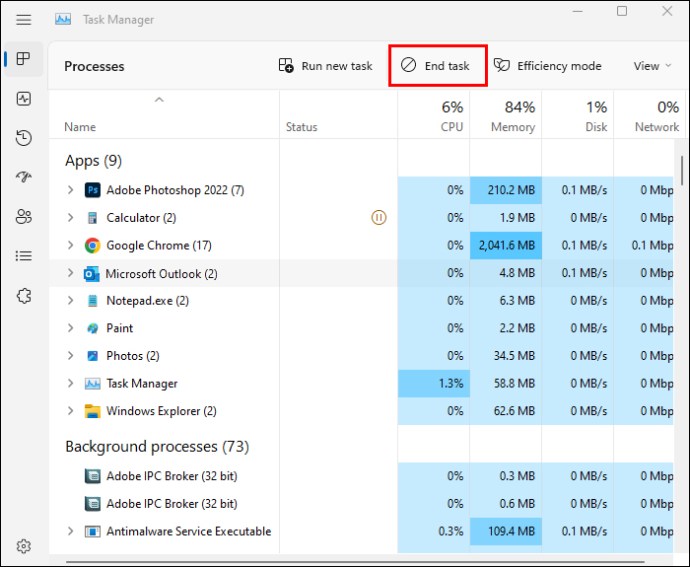This screenshot has height=567, width=690.
Task: Click the End task button
Action: 436,66
